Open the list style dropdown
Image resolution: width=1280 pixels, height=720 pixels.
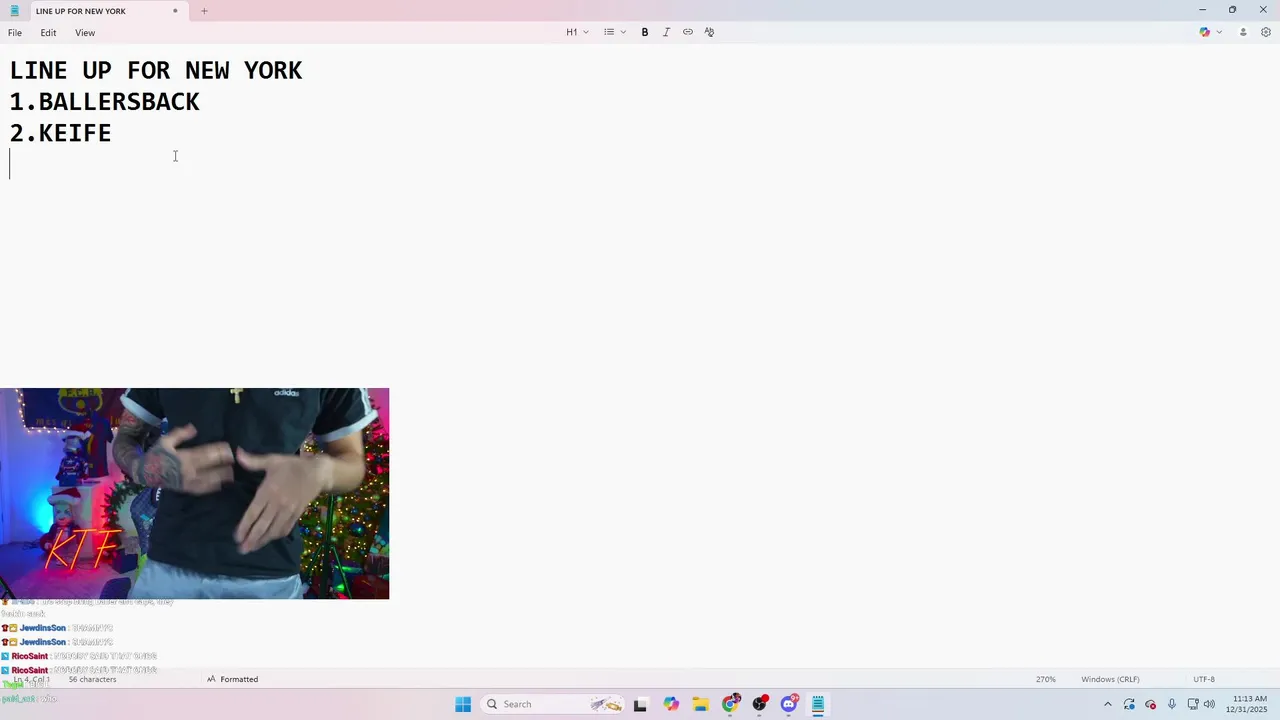click(614, 32)
